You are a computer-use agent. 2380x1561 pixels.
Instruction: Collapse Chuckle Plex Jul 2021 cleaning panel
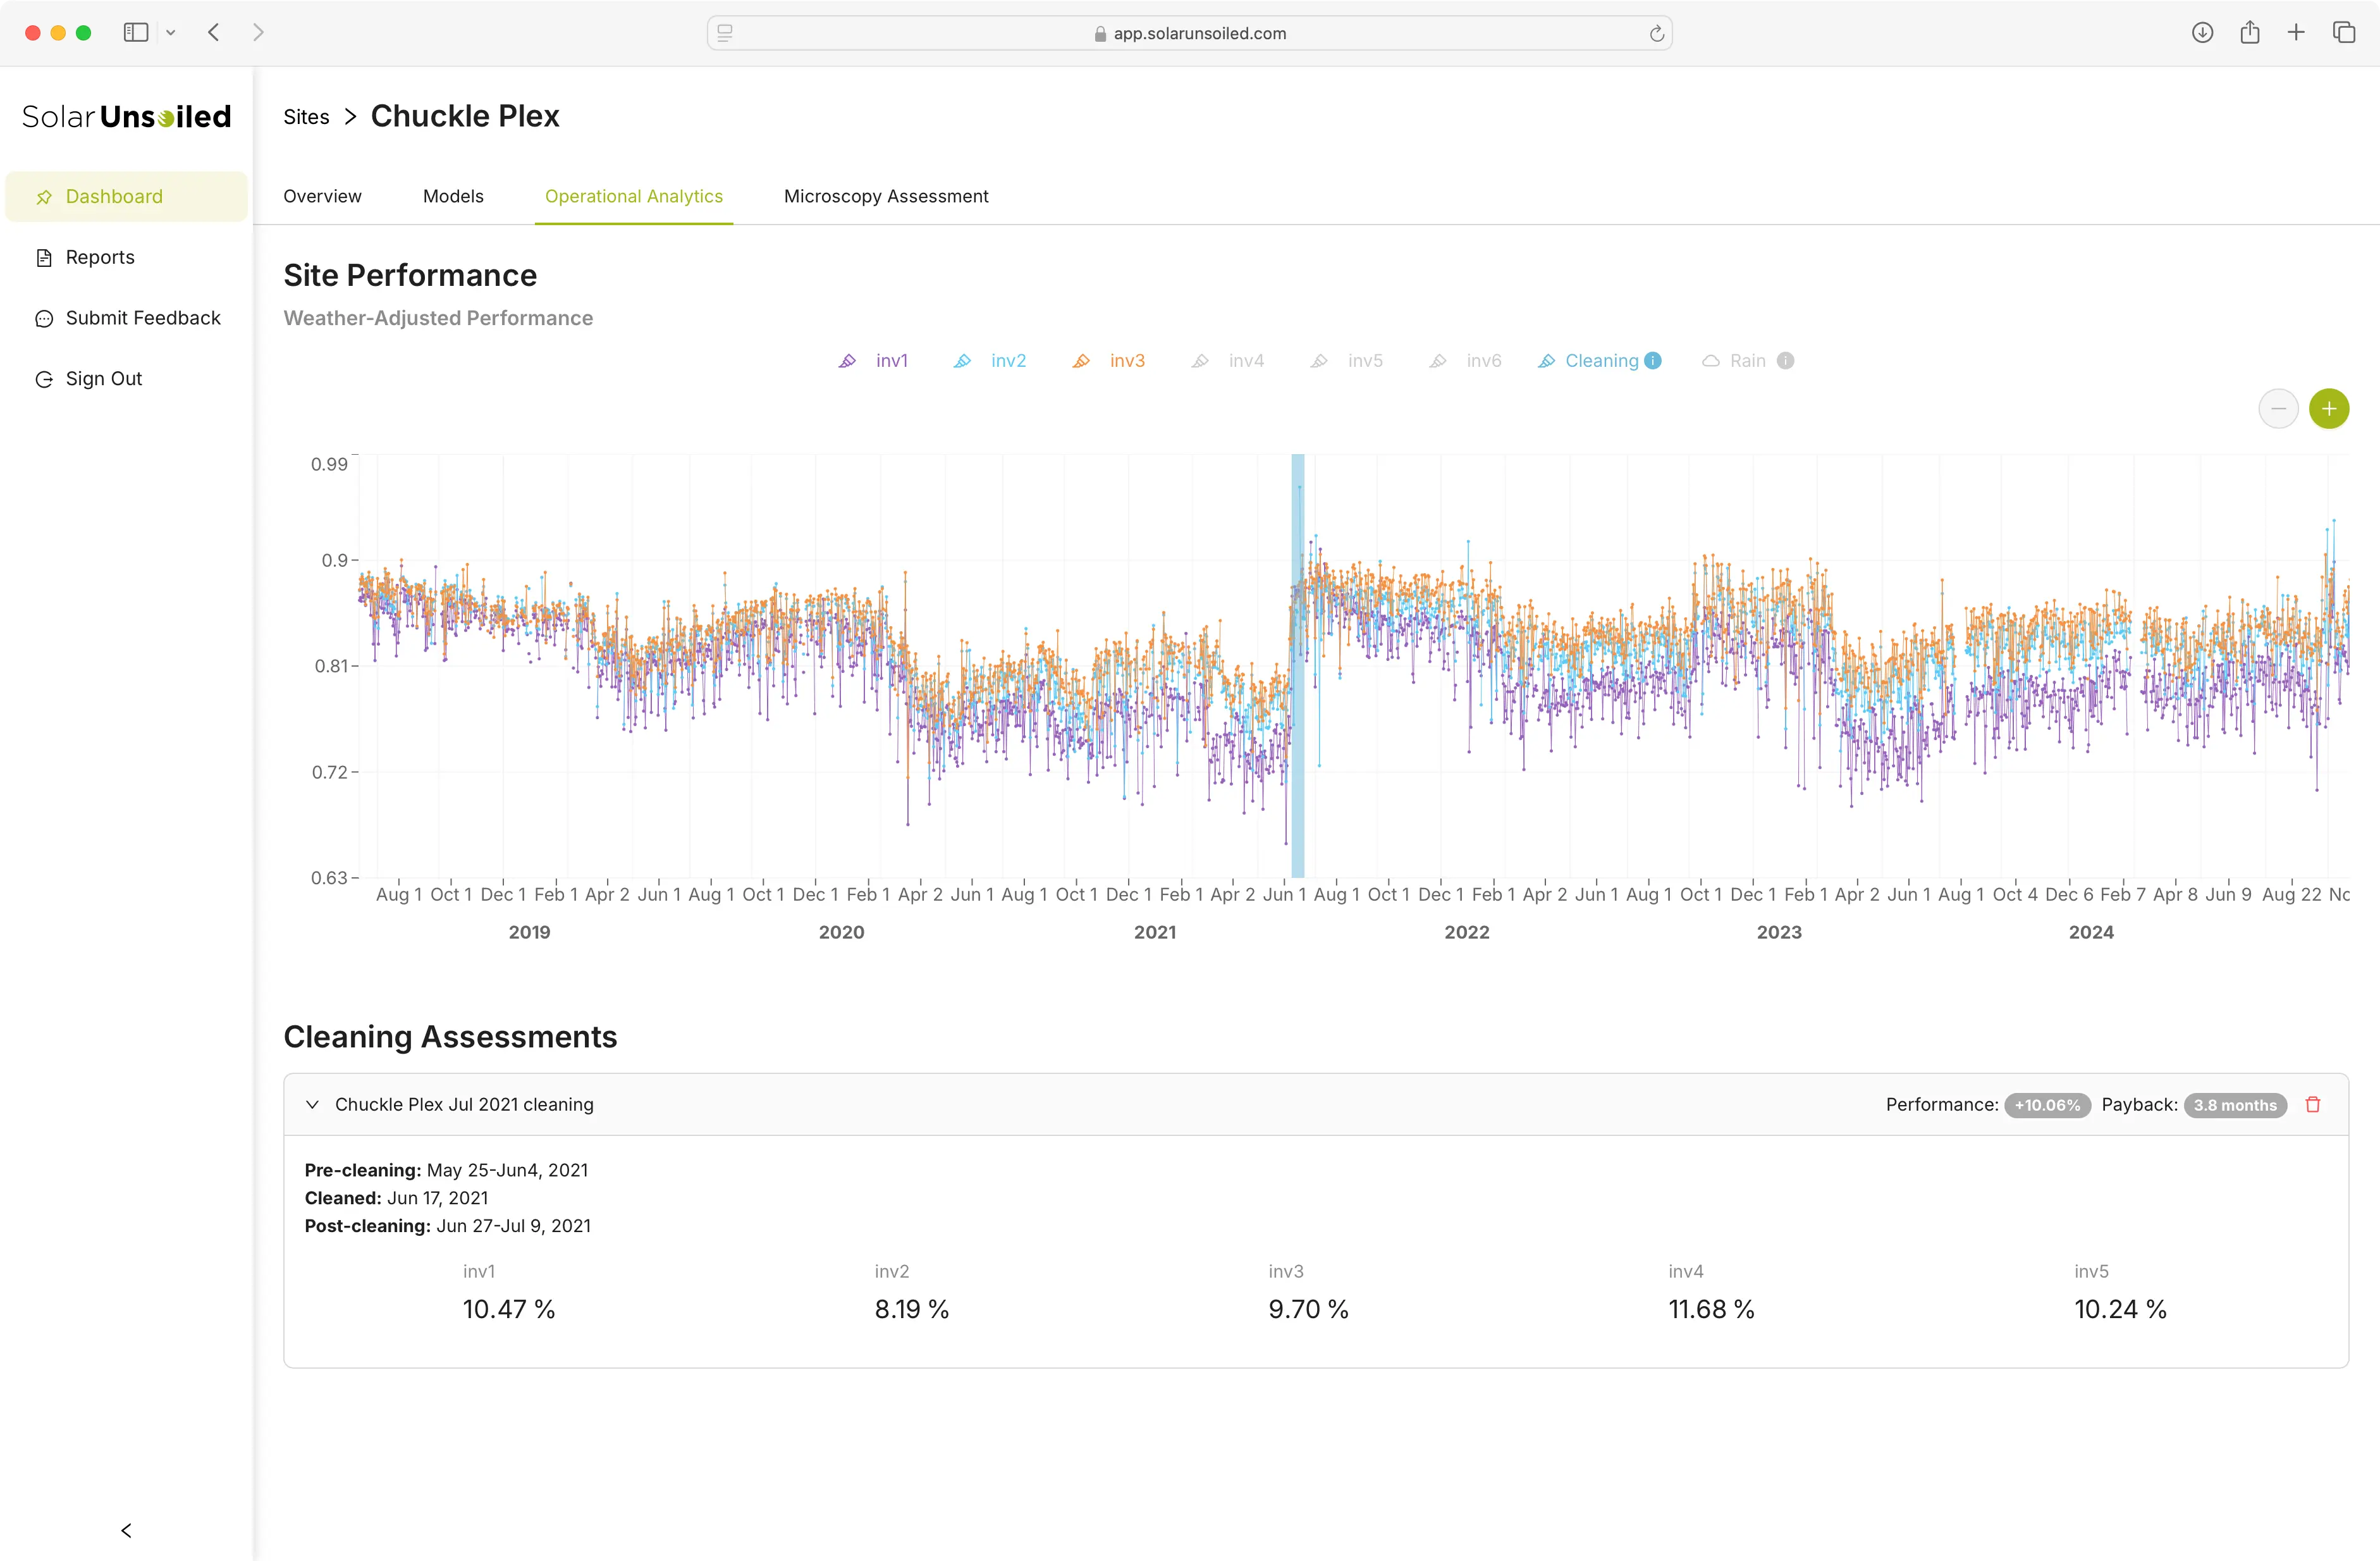313,1104
